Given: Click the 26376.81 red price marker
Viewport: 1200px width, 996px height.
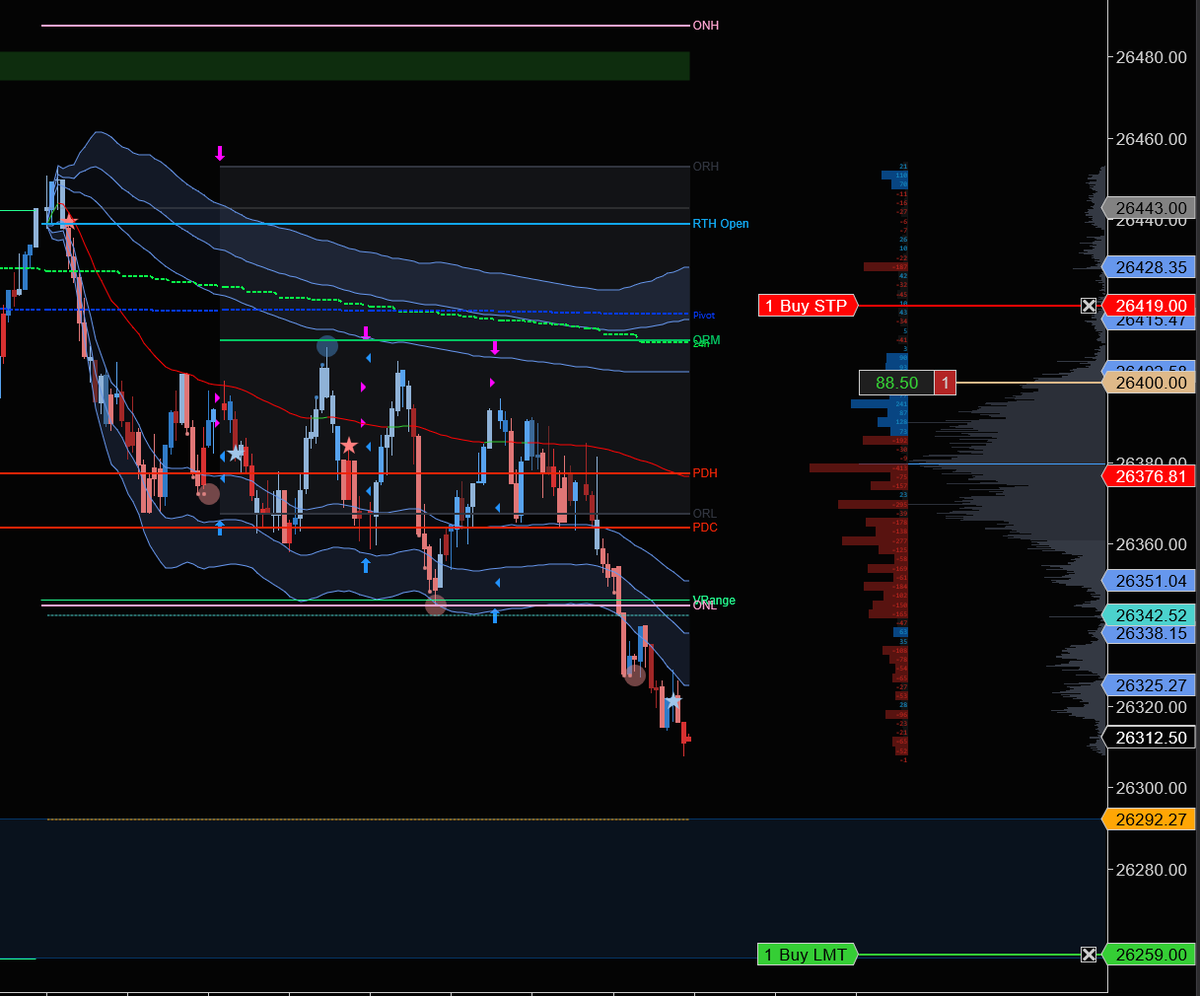Looking at the screenshot, I should [1150, 476].
